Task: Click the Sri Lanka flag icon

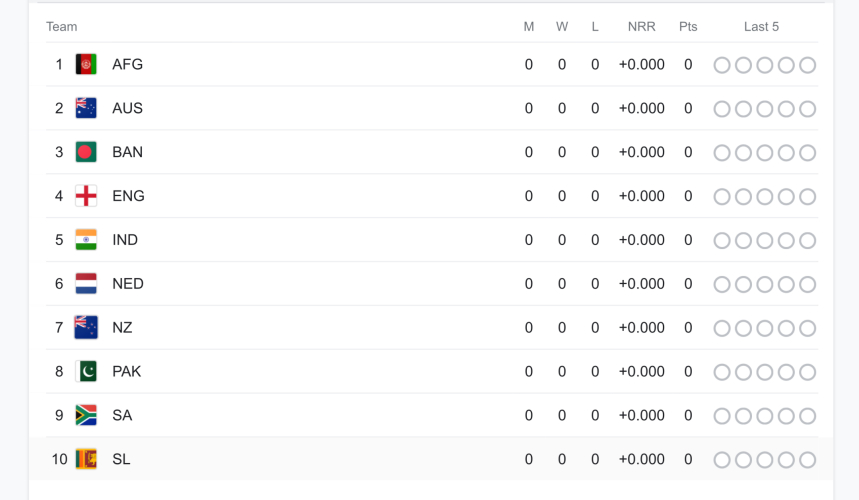Action: (86, 460)
